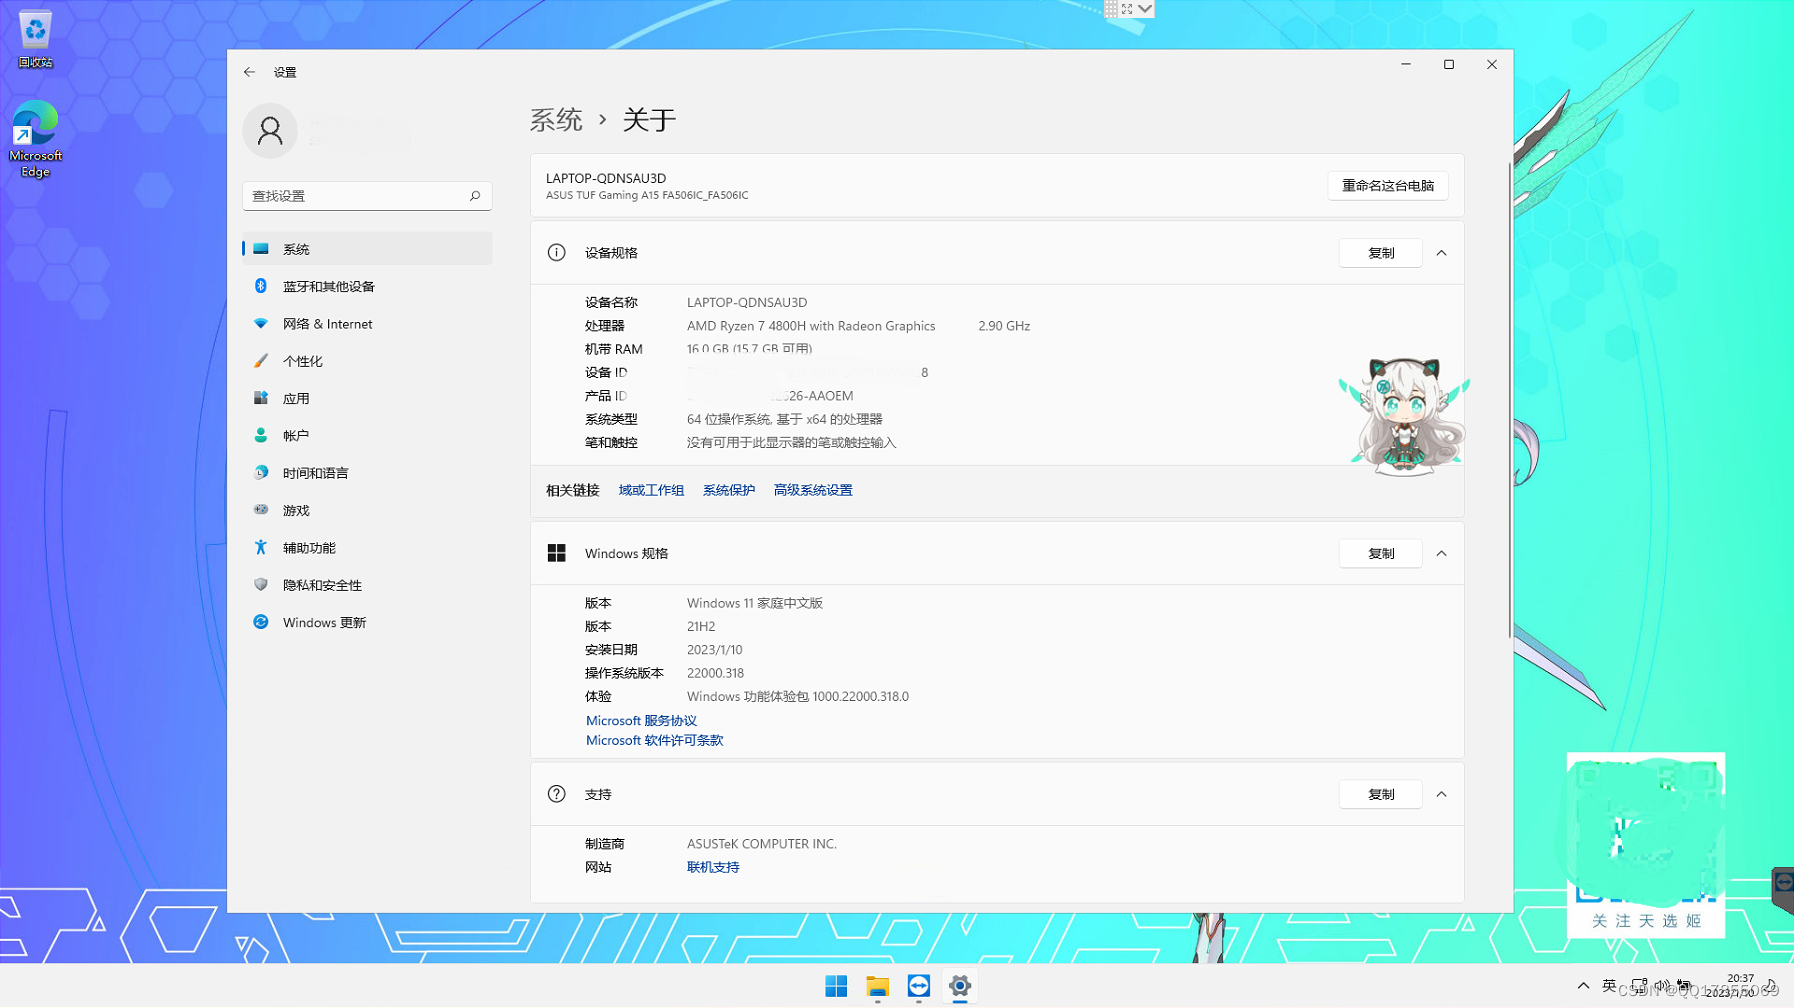Copy the Windows 规格 details

pyautogui.click(x=1380, y=554)
